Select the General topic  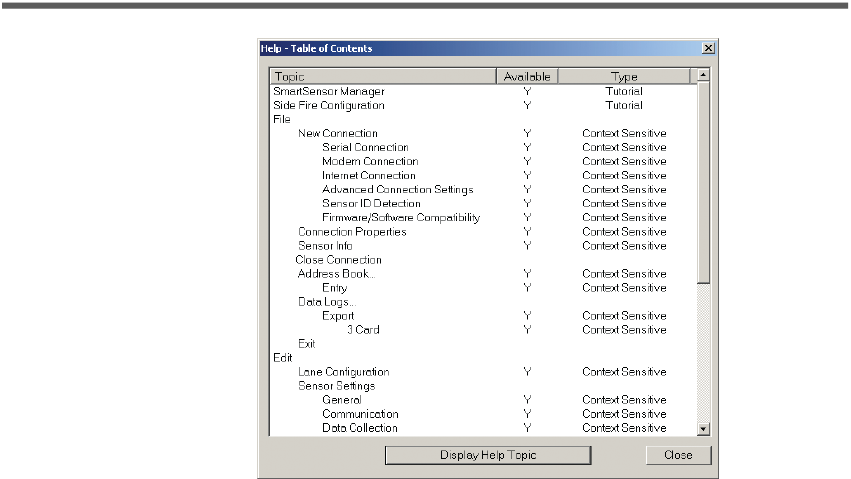(x=341, y=400)
